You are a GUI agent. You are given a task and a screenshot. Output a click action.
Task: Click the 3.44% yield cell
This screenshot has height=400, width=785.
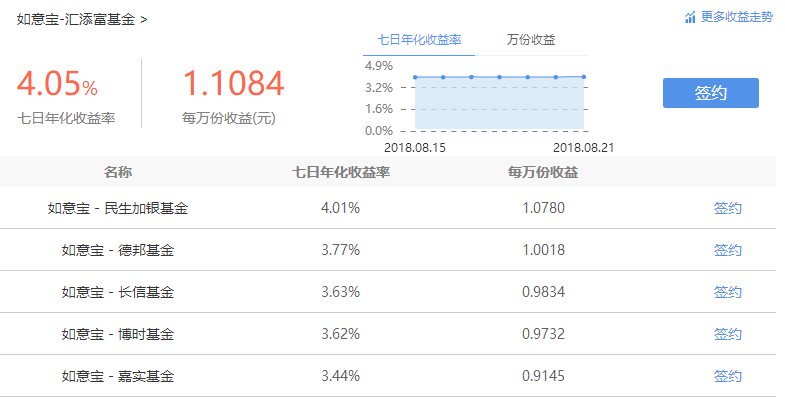[340, 376]
